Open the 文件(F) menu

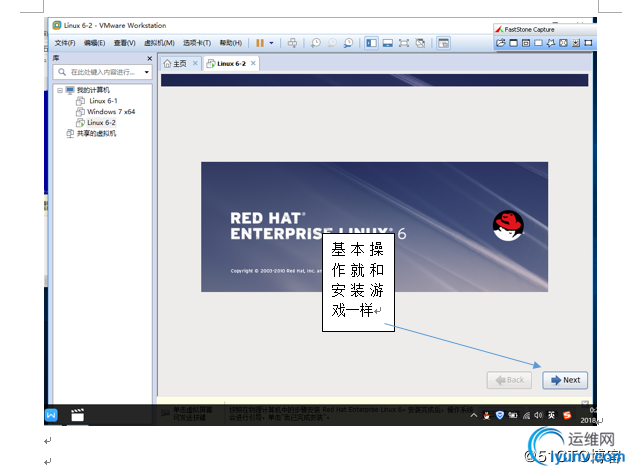(65, 43)
